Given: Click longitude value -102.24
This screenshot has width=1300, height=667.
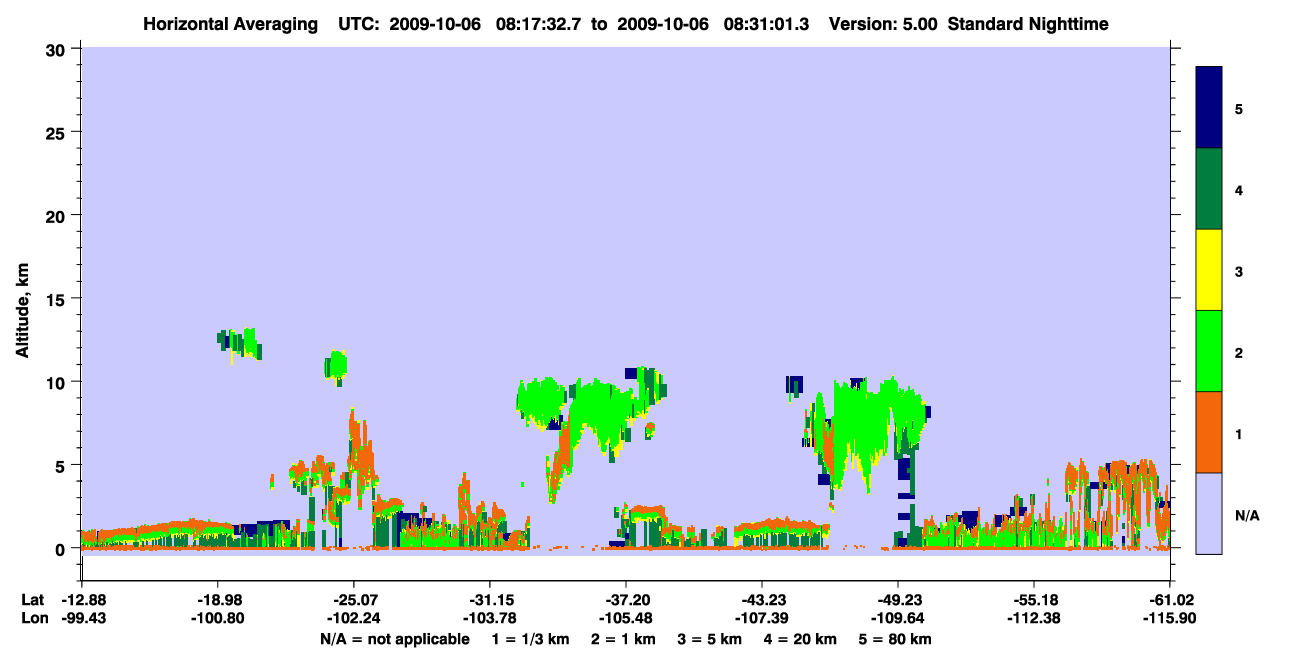Looking at the screenshot, I should click(x=353, y=619).
